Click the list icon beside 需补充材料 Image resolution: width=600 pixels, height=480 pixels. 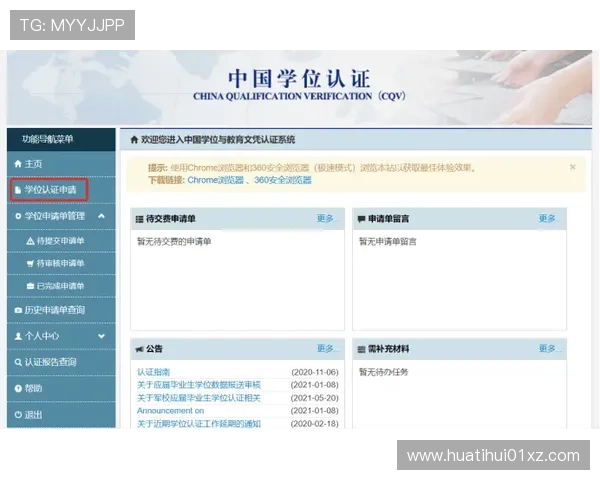(361, 349)
